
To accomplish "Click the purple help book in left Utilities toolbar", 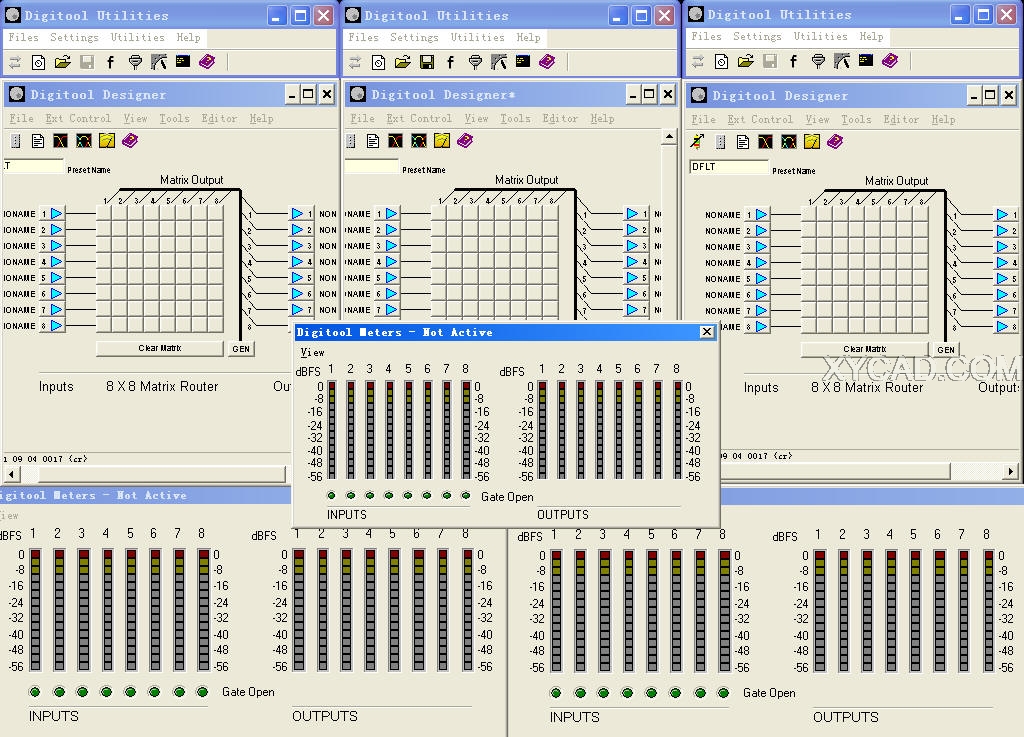I will coord(207,61).
